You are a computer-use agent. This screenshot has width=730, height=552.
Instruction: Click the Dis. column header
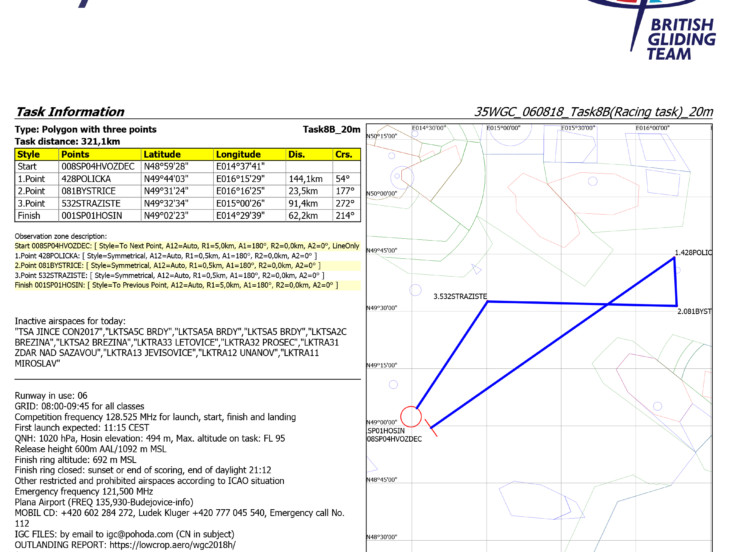(296, 155)
